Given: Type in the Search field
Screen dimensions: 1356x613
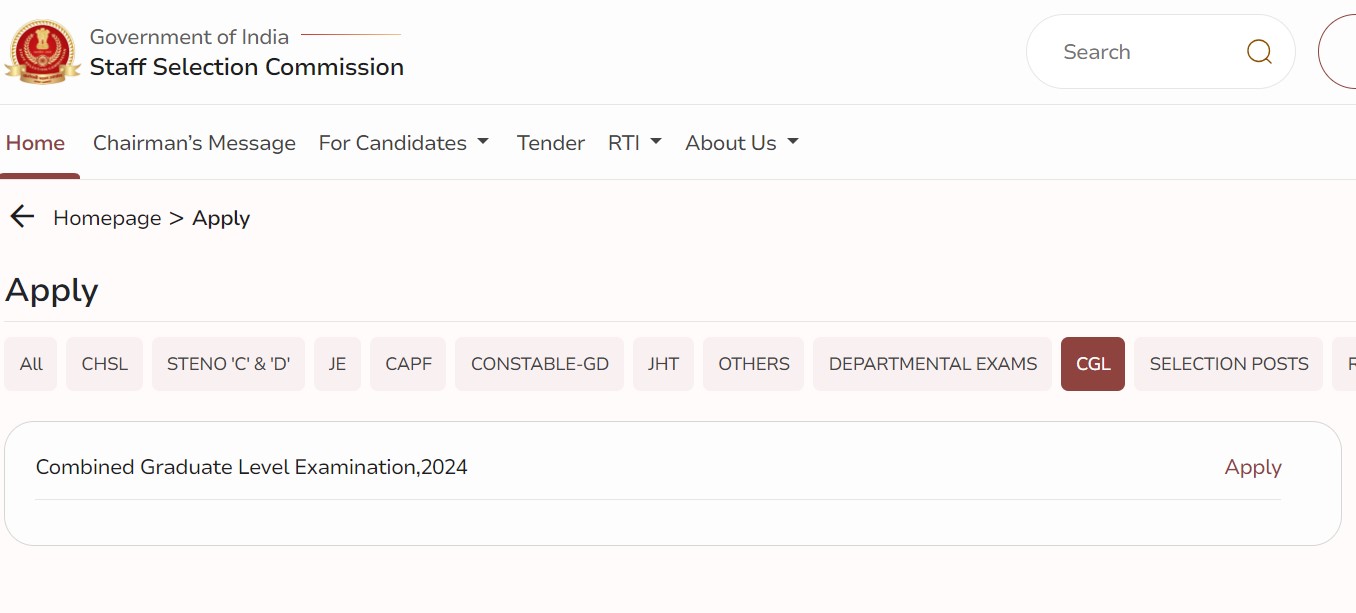Looking at the screenshot, I should click(x=1140, y=52).
